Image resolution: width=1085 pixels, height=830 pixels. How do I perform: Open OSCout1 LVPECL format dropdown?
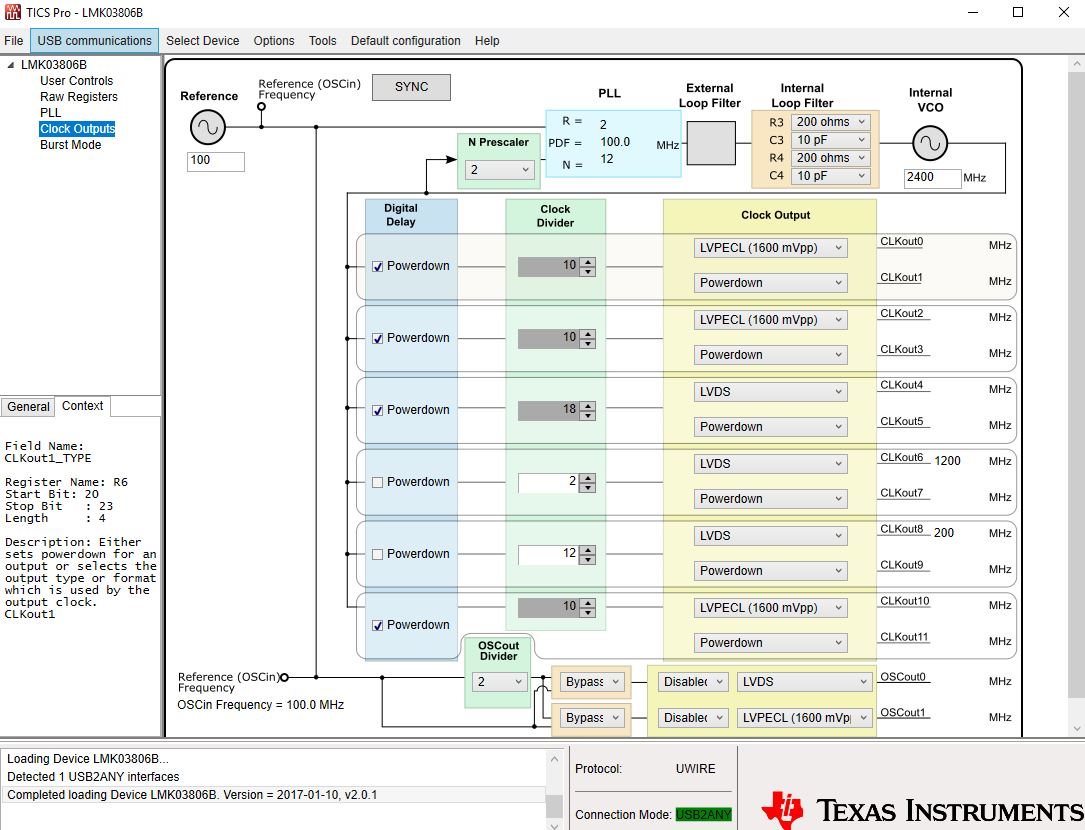point(804,718)
